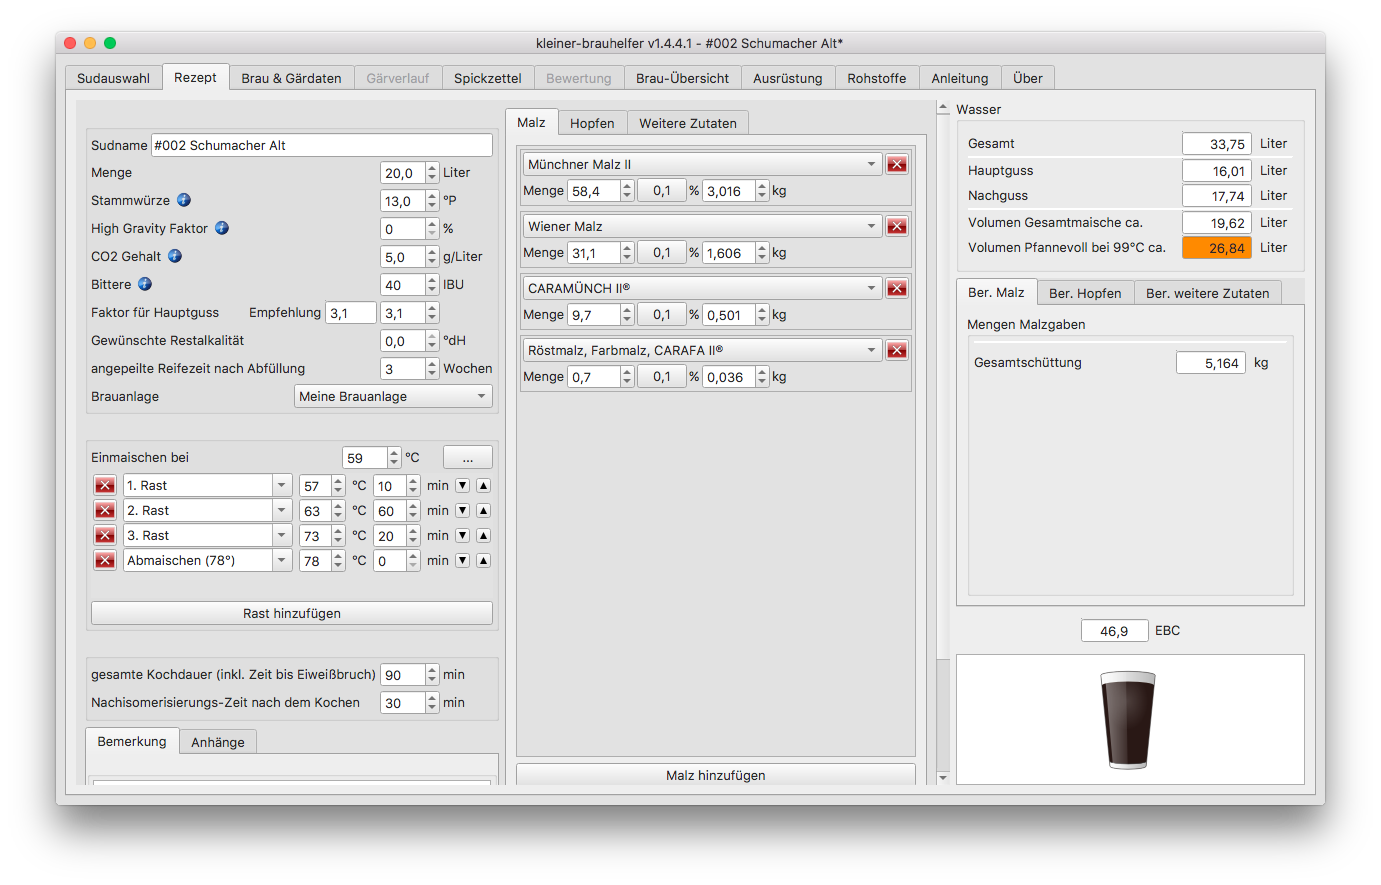Click the info icon beside Bittere
Screen dimensions: 1381x885
tap(145, 284)
